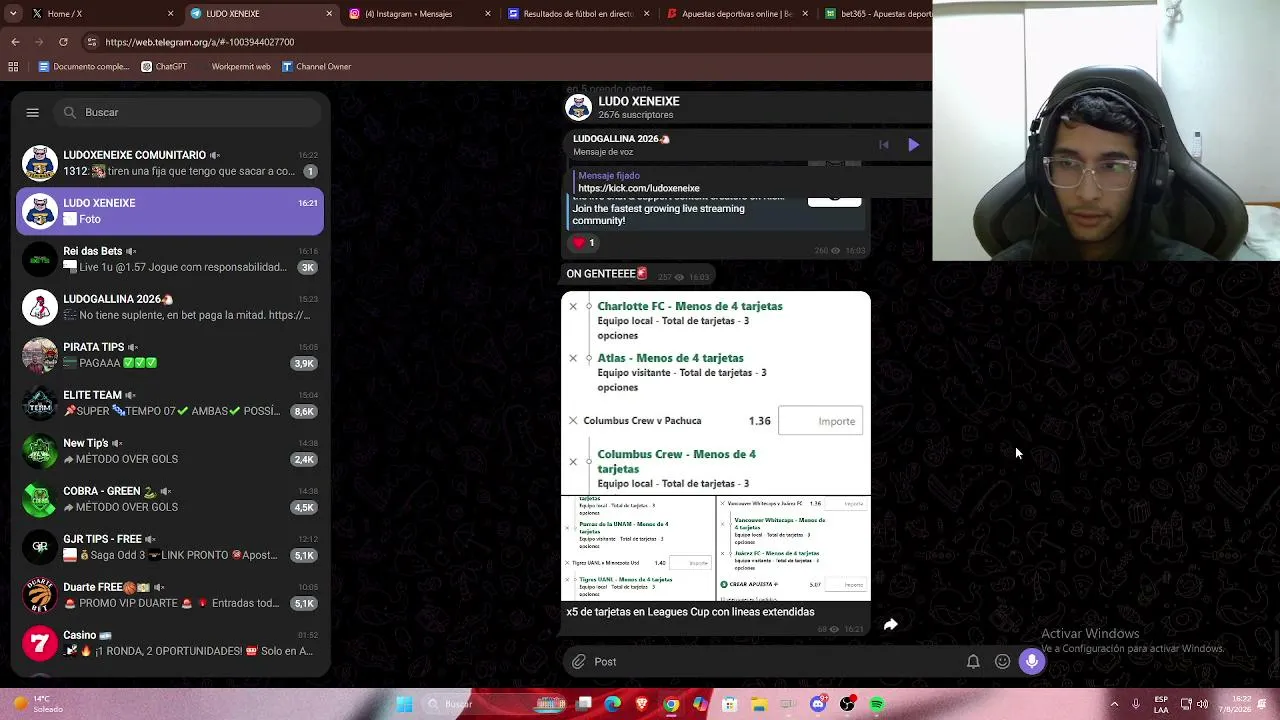Open File Explorer from the taskbar
This screenshot has width=1280, height=720.
point(759,705)
